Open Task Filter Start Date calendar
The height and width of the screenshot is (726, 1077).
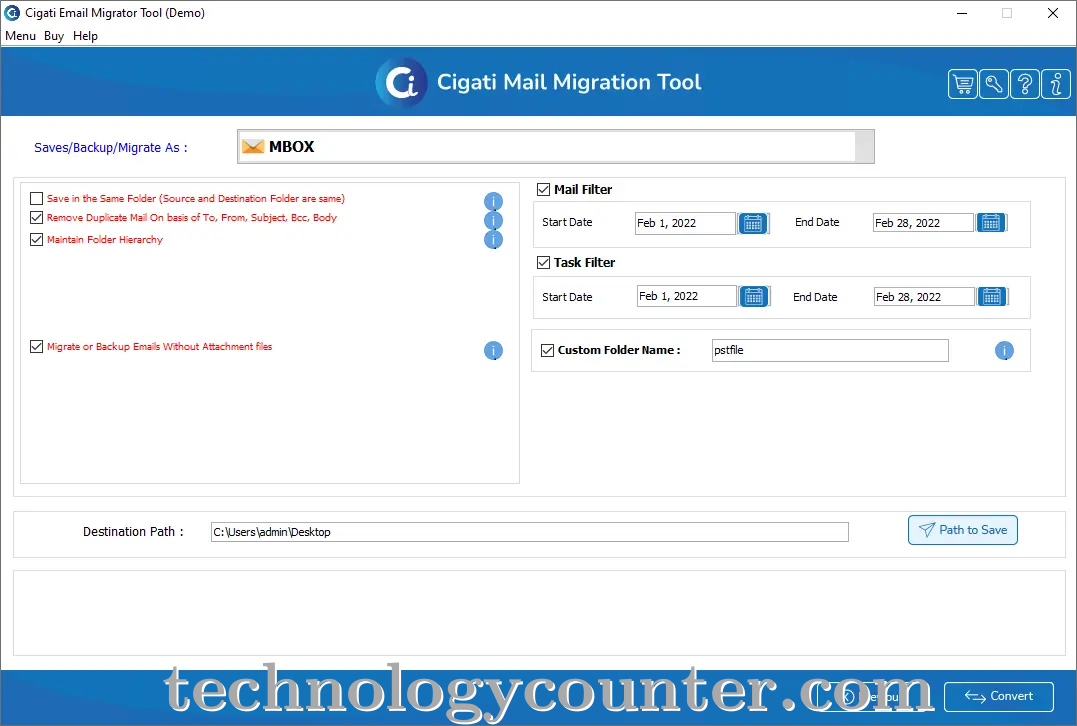click(x=754, y=296)
